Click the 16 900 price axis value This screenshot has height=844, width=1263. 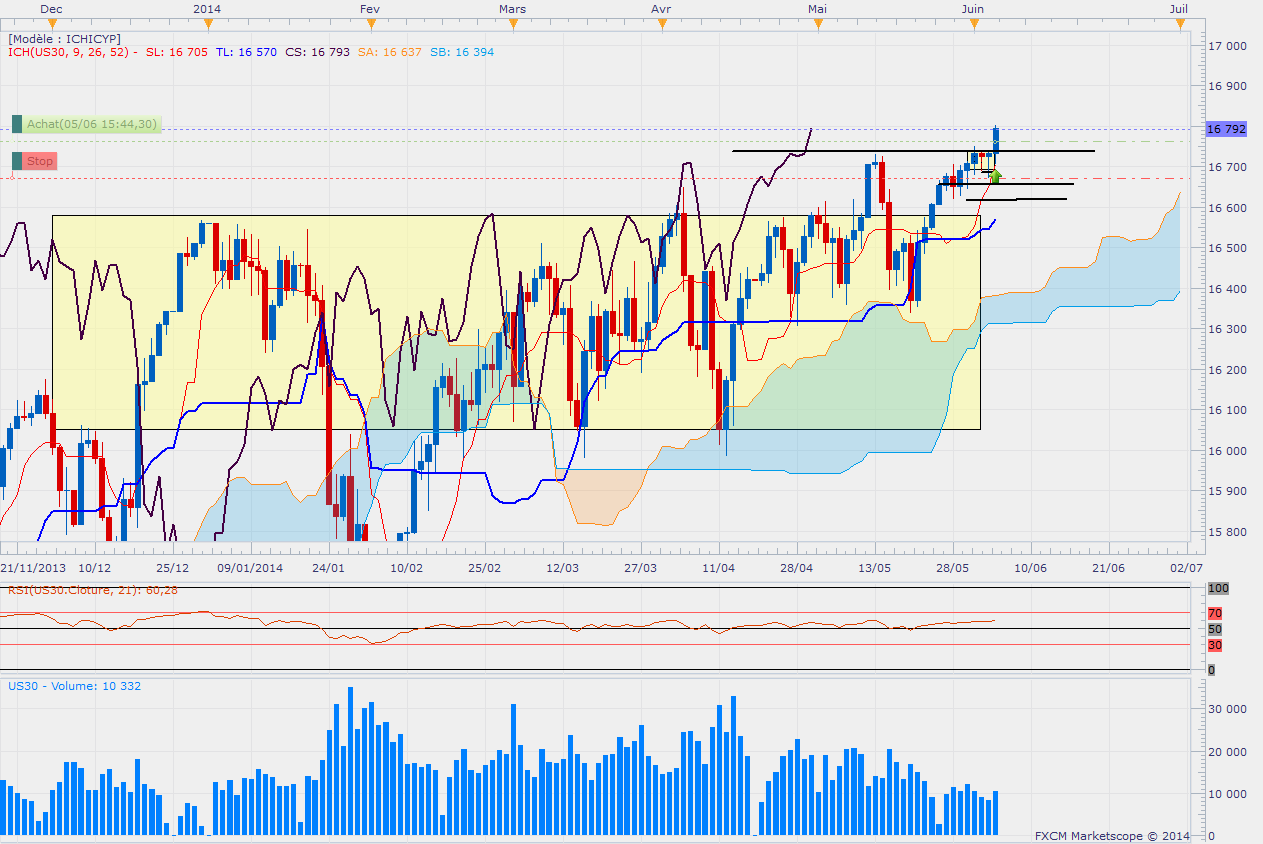coord(1227,87)
